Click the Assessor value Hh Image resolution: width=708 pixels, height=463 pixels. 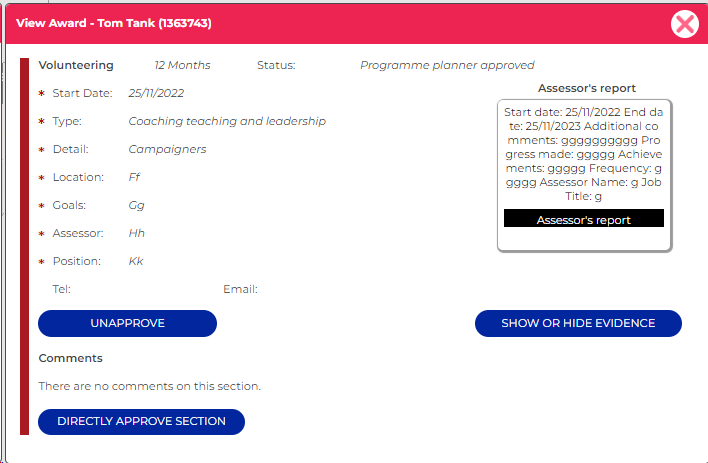tap(137, 233)
